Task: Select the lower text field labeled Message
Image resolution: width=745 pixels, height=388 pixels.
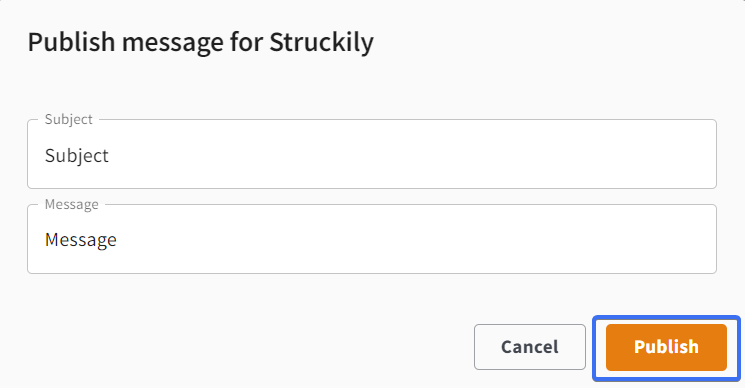Action: tap(372, 239)
